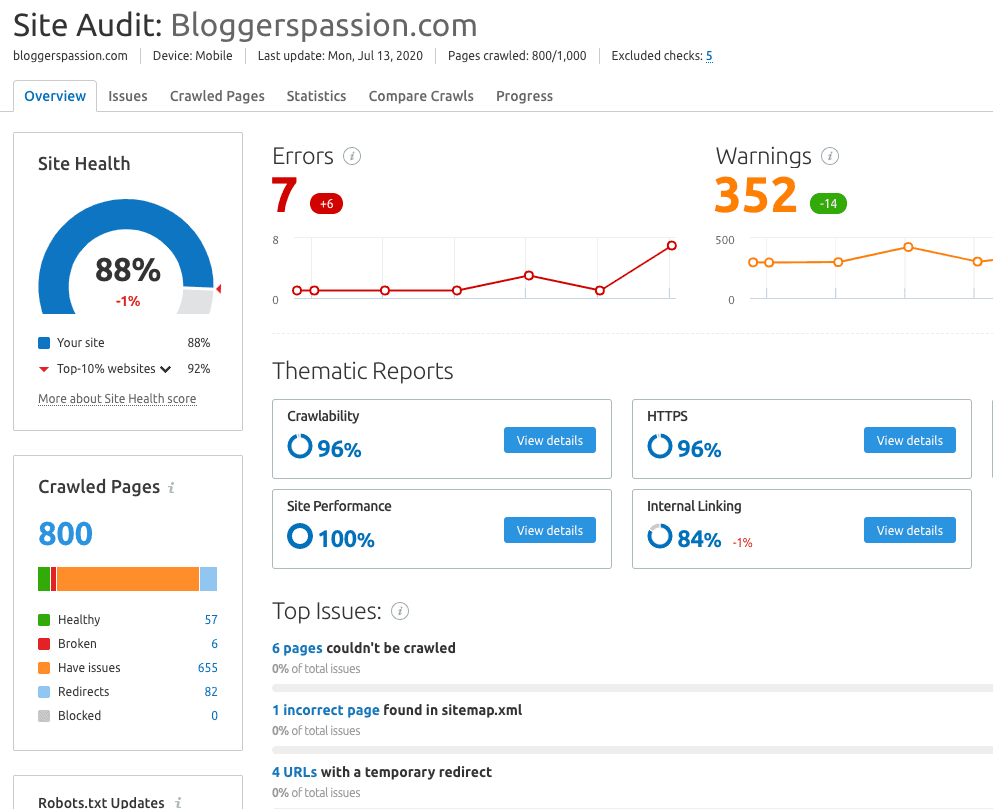Open the Compare Crawls tab
The width and height of the screenshot is (993, 809).
(420, 95)
